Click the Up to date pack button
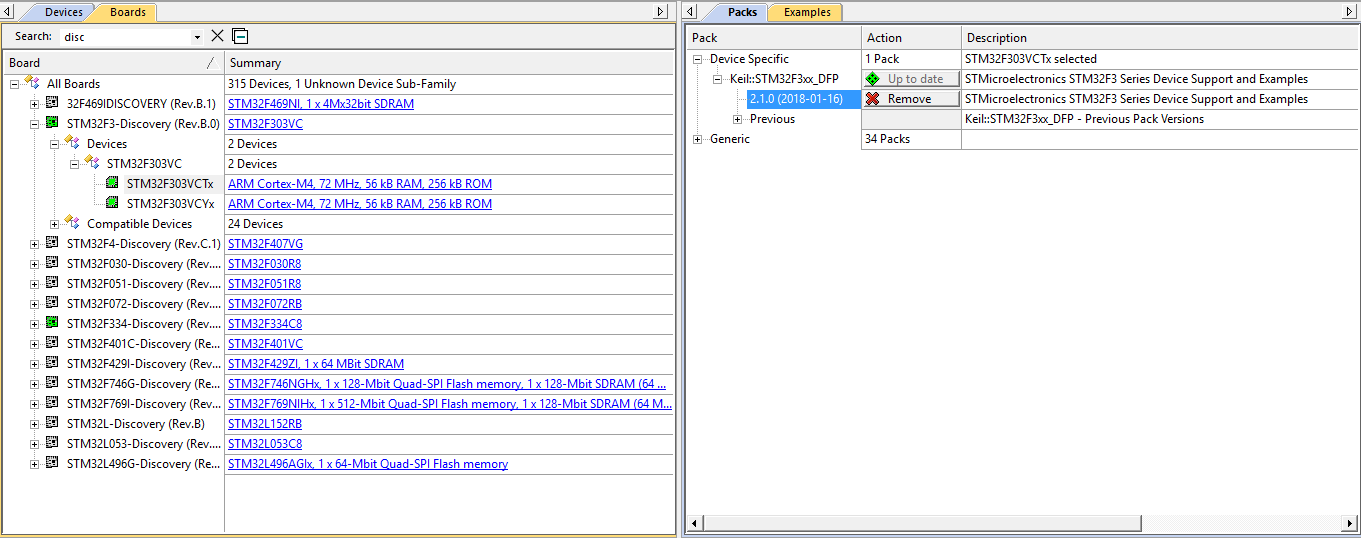Image resolution: width=1361 pixels, height=538 pixels. (911, 79)
